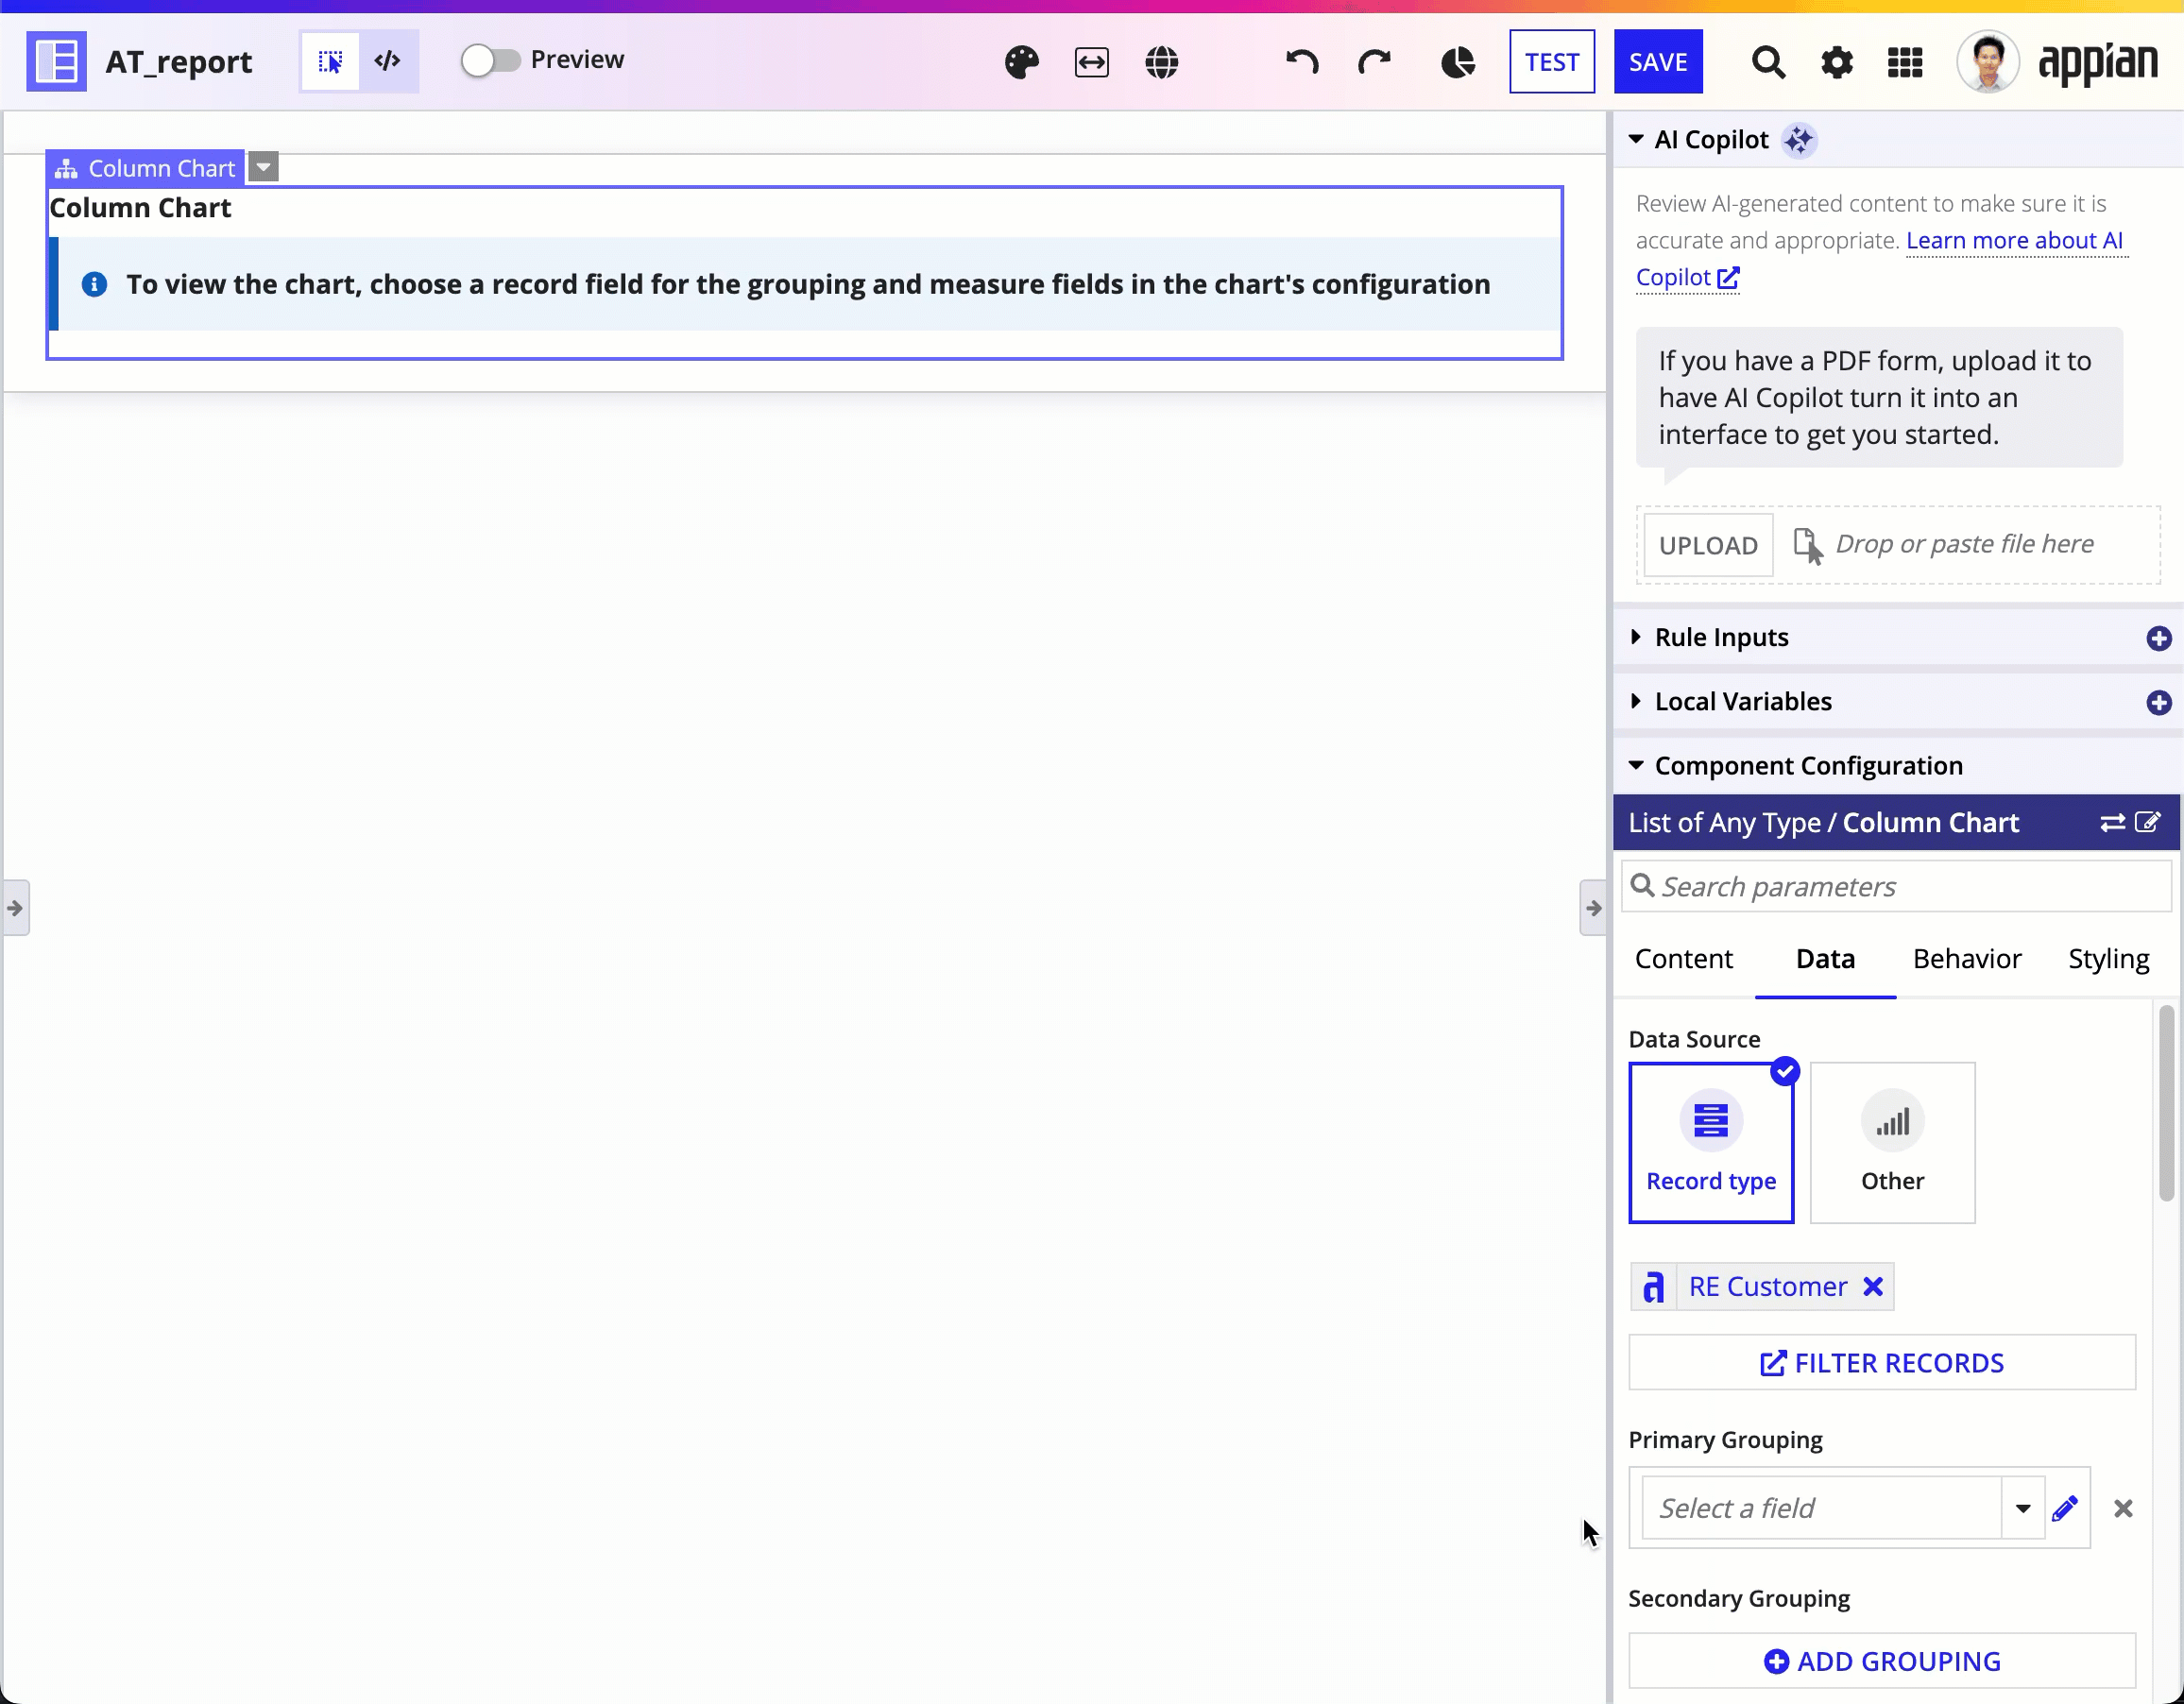This screenshot has width=2184, height=1704.
Task: Open the Primary Grouping field dropdown
Action: [x=2022, y=1508]
